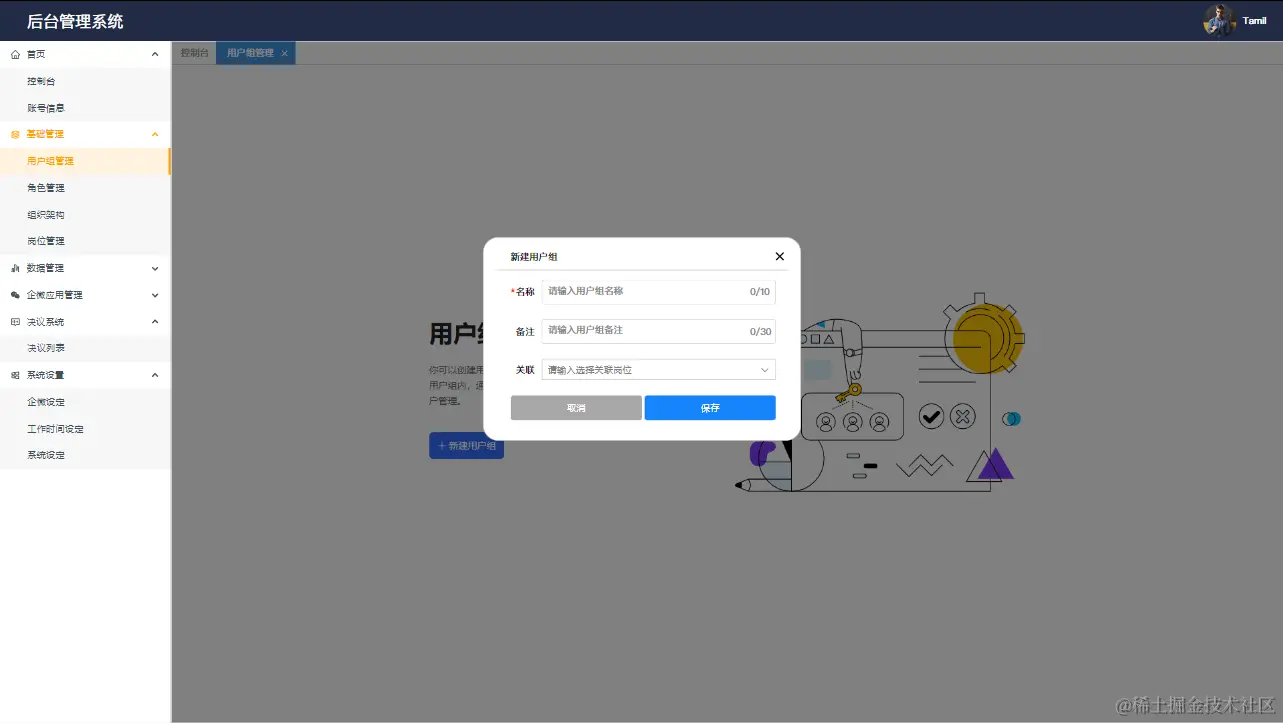Collapse the 首页 menu group chevron
1283x723 pixels.
pos(155,54)
